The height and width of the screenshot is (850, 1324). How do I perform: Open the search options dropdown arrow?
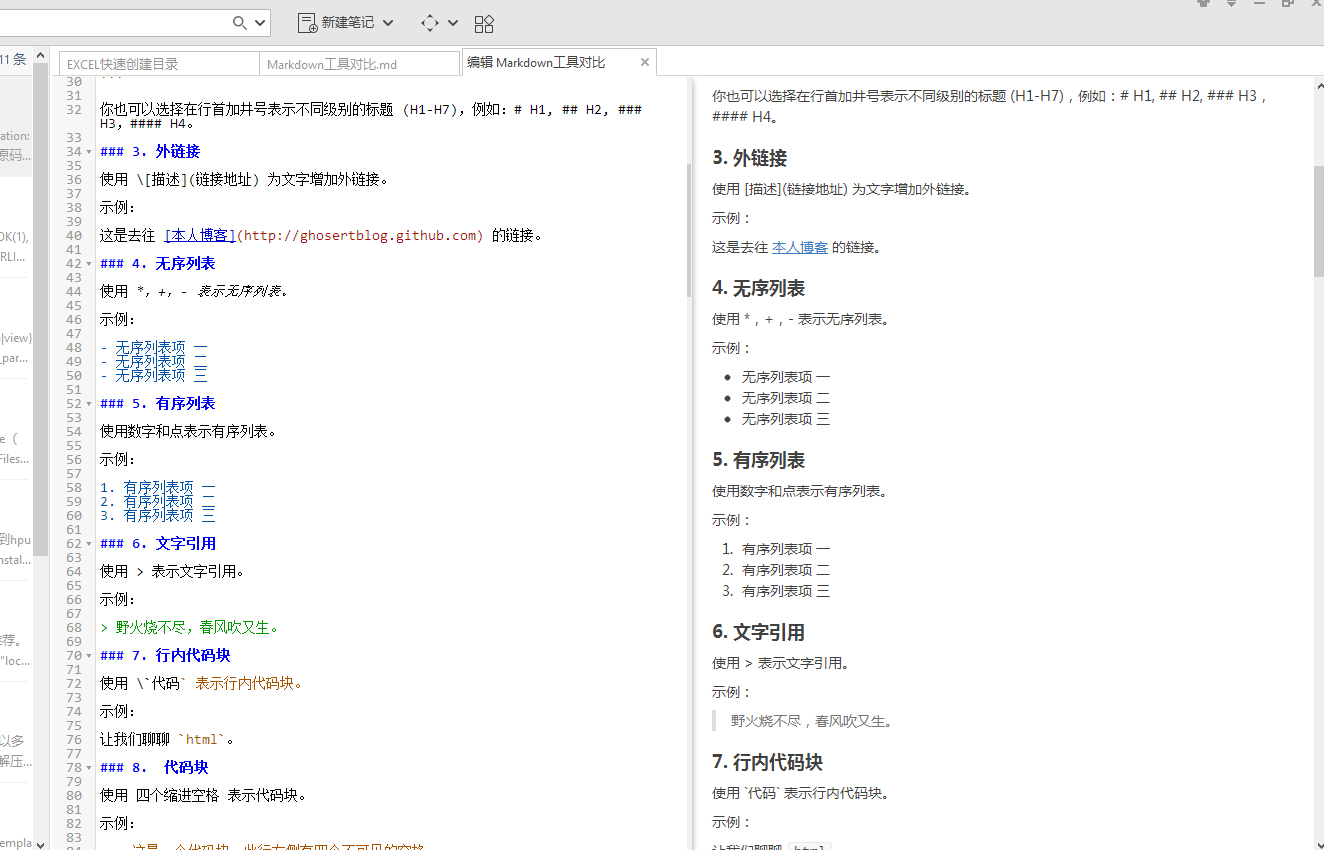pyautogui.click(x=260, y=23)
